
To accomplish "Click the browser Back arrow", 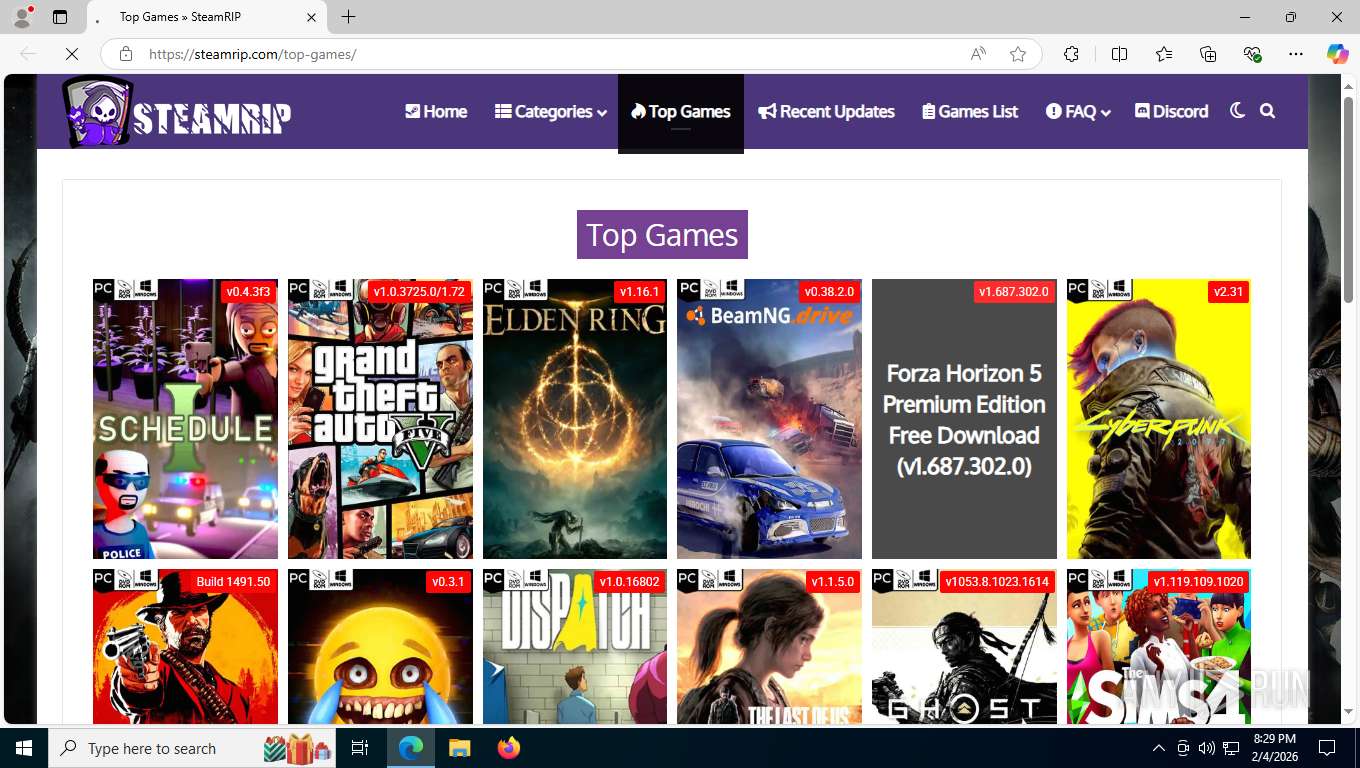I will pos(28,54).
